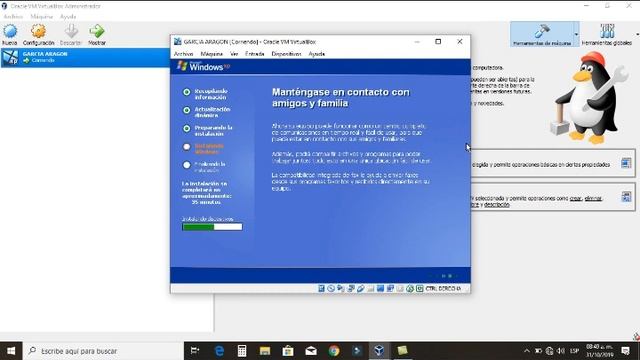The image size is (640, 360).
Task: Open Máquina menu in VirtualBox Manager window
Action: (x=42, y=17)
